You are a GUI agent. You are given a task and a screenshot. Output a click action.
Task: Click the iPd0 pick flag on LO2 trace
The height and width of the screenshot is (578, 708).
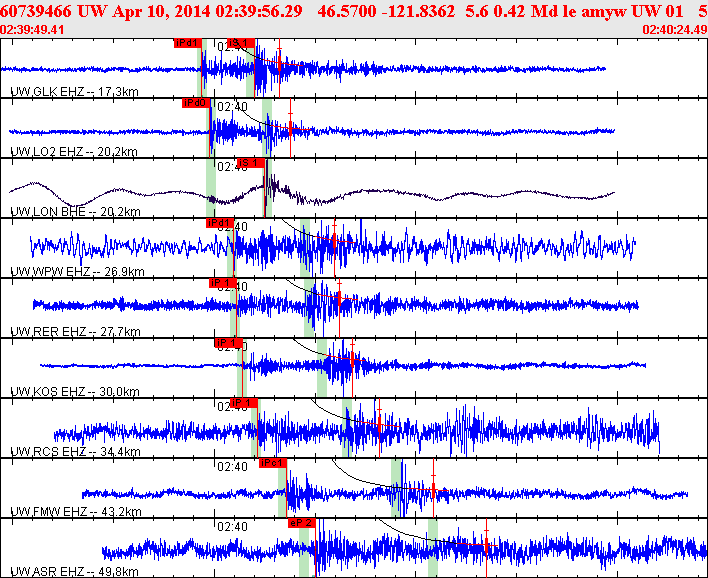[194, 102]
